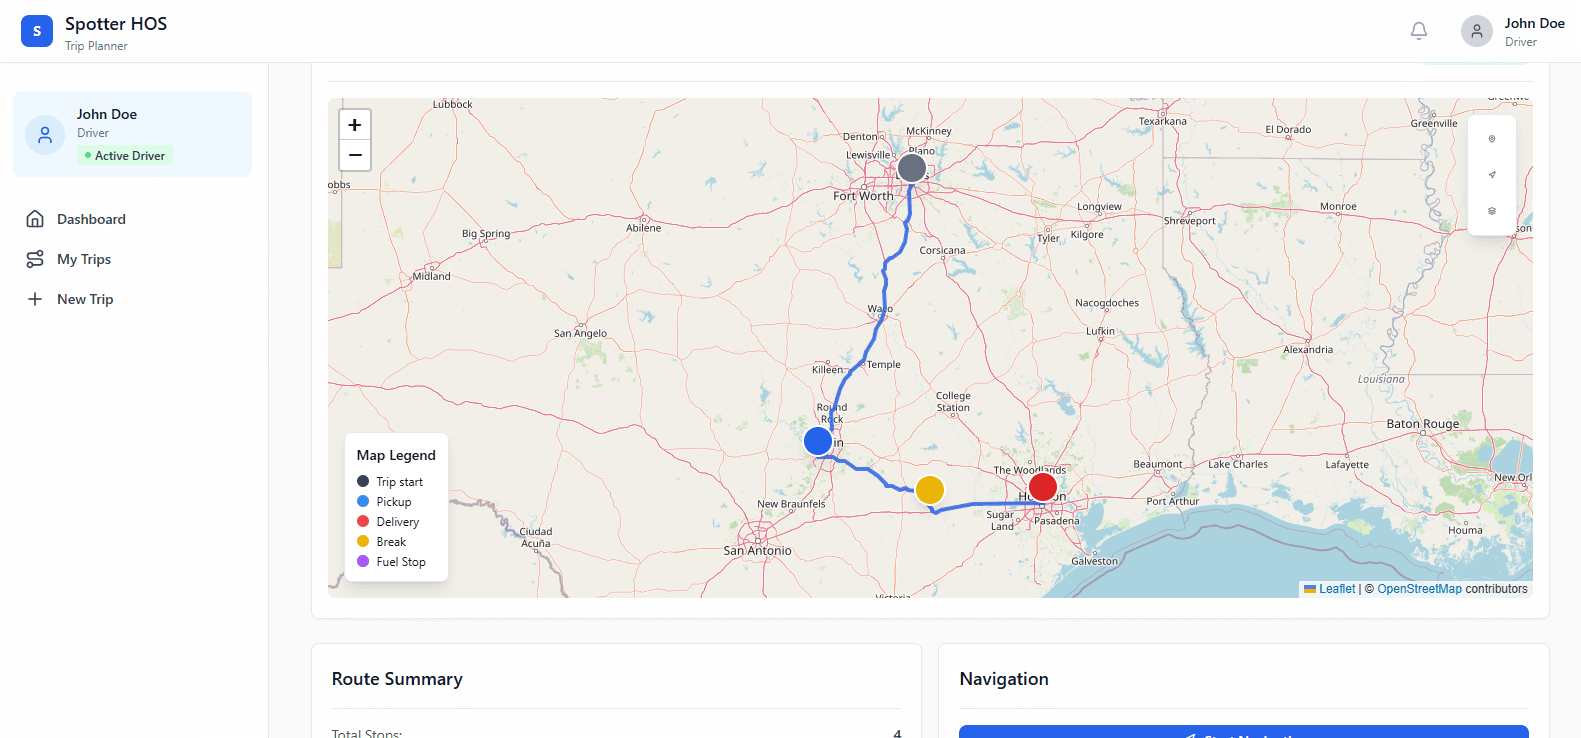Click the Galveston map label

tap(1094, 561)
